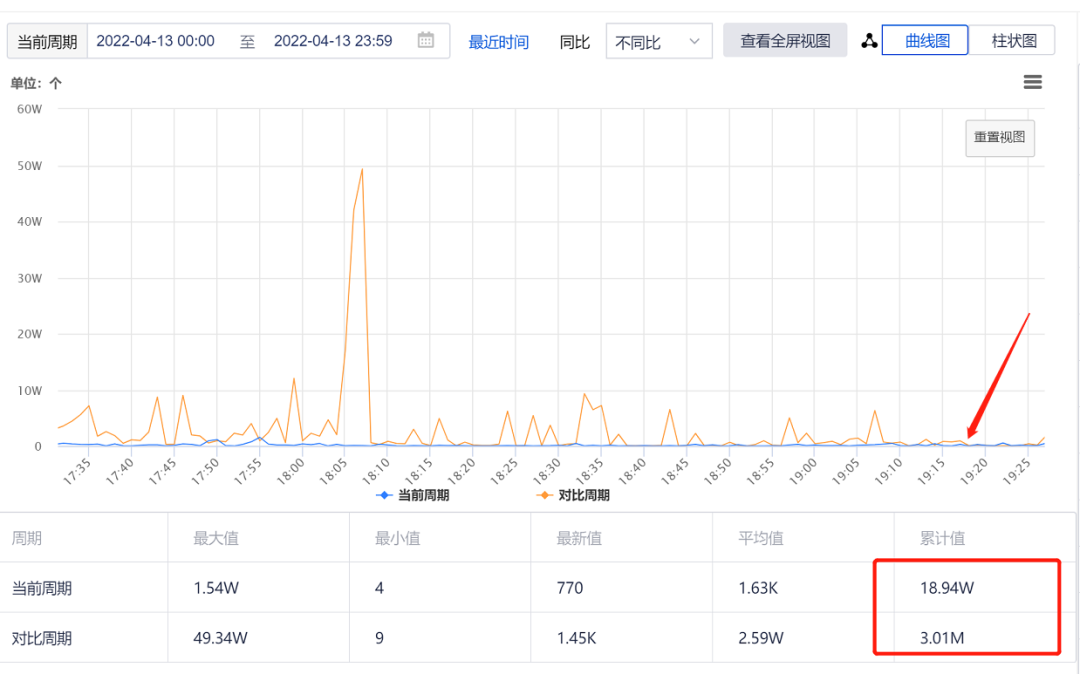Viewport: 1080px width, 674px height.
Task: Click the 3.01M cumulative value cell
Action: point(941,638)
